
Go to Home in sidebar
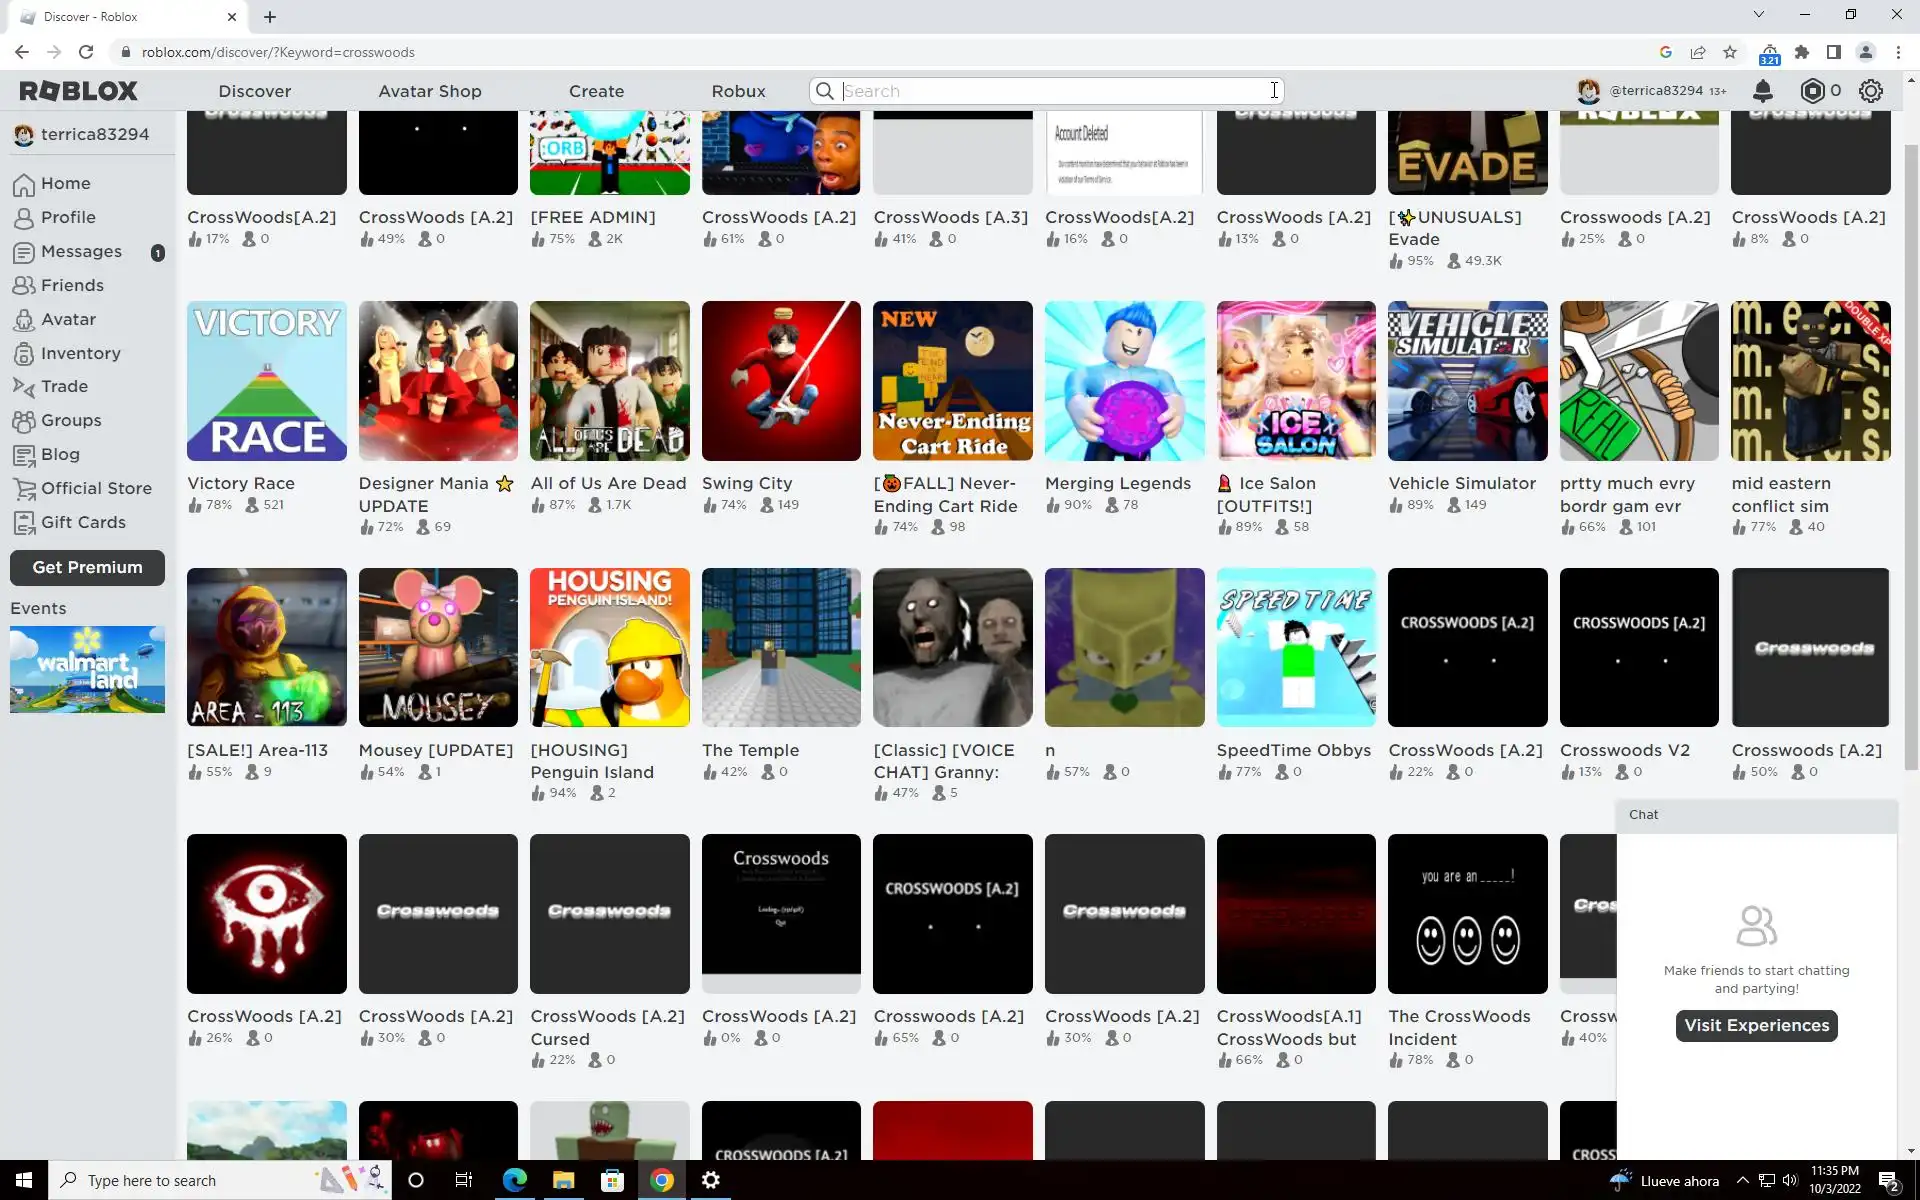pyautogui.click(x=65, y=183)
